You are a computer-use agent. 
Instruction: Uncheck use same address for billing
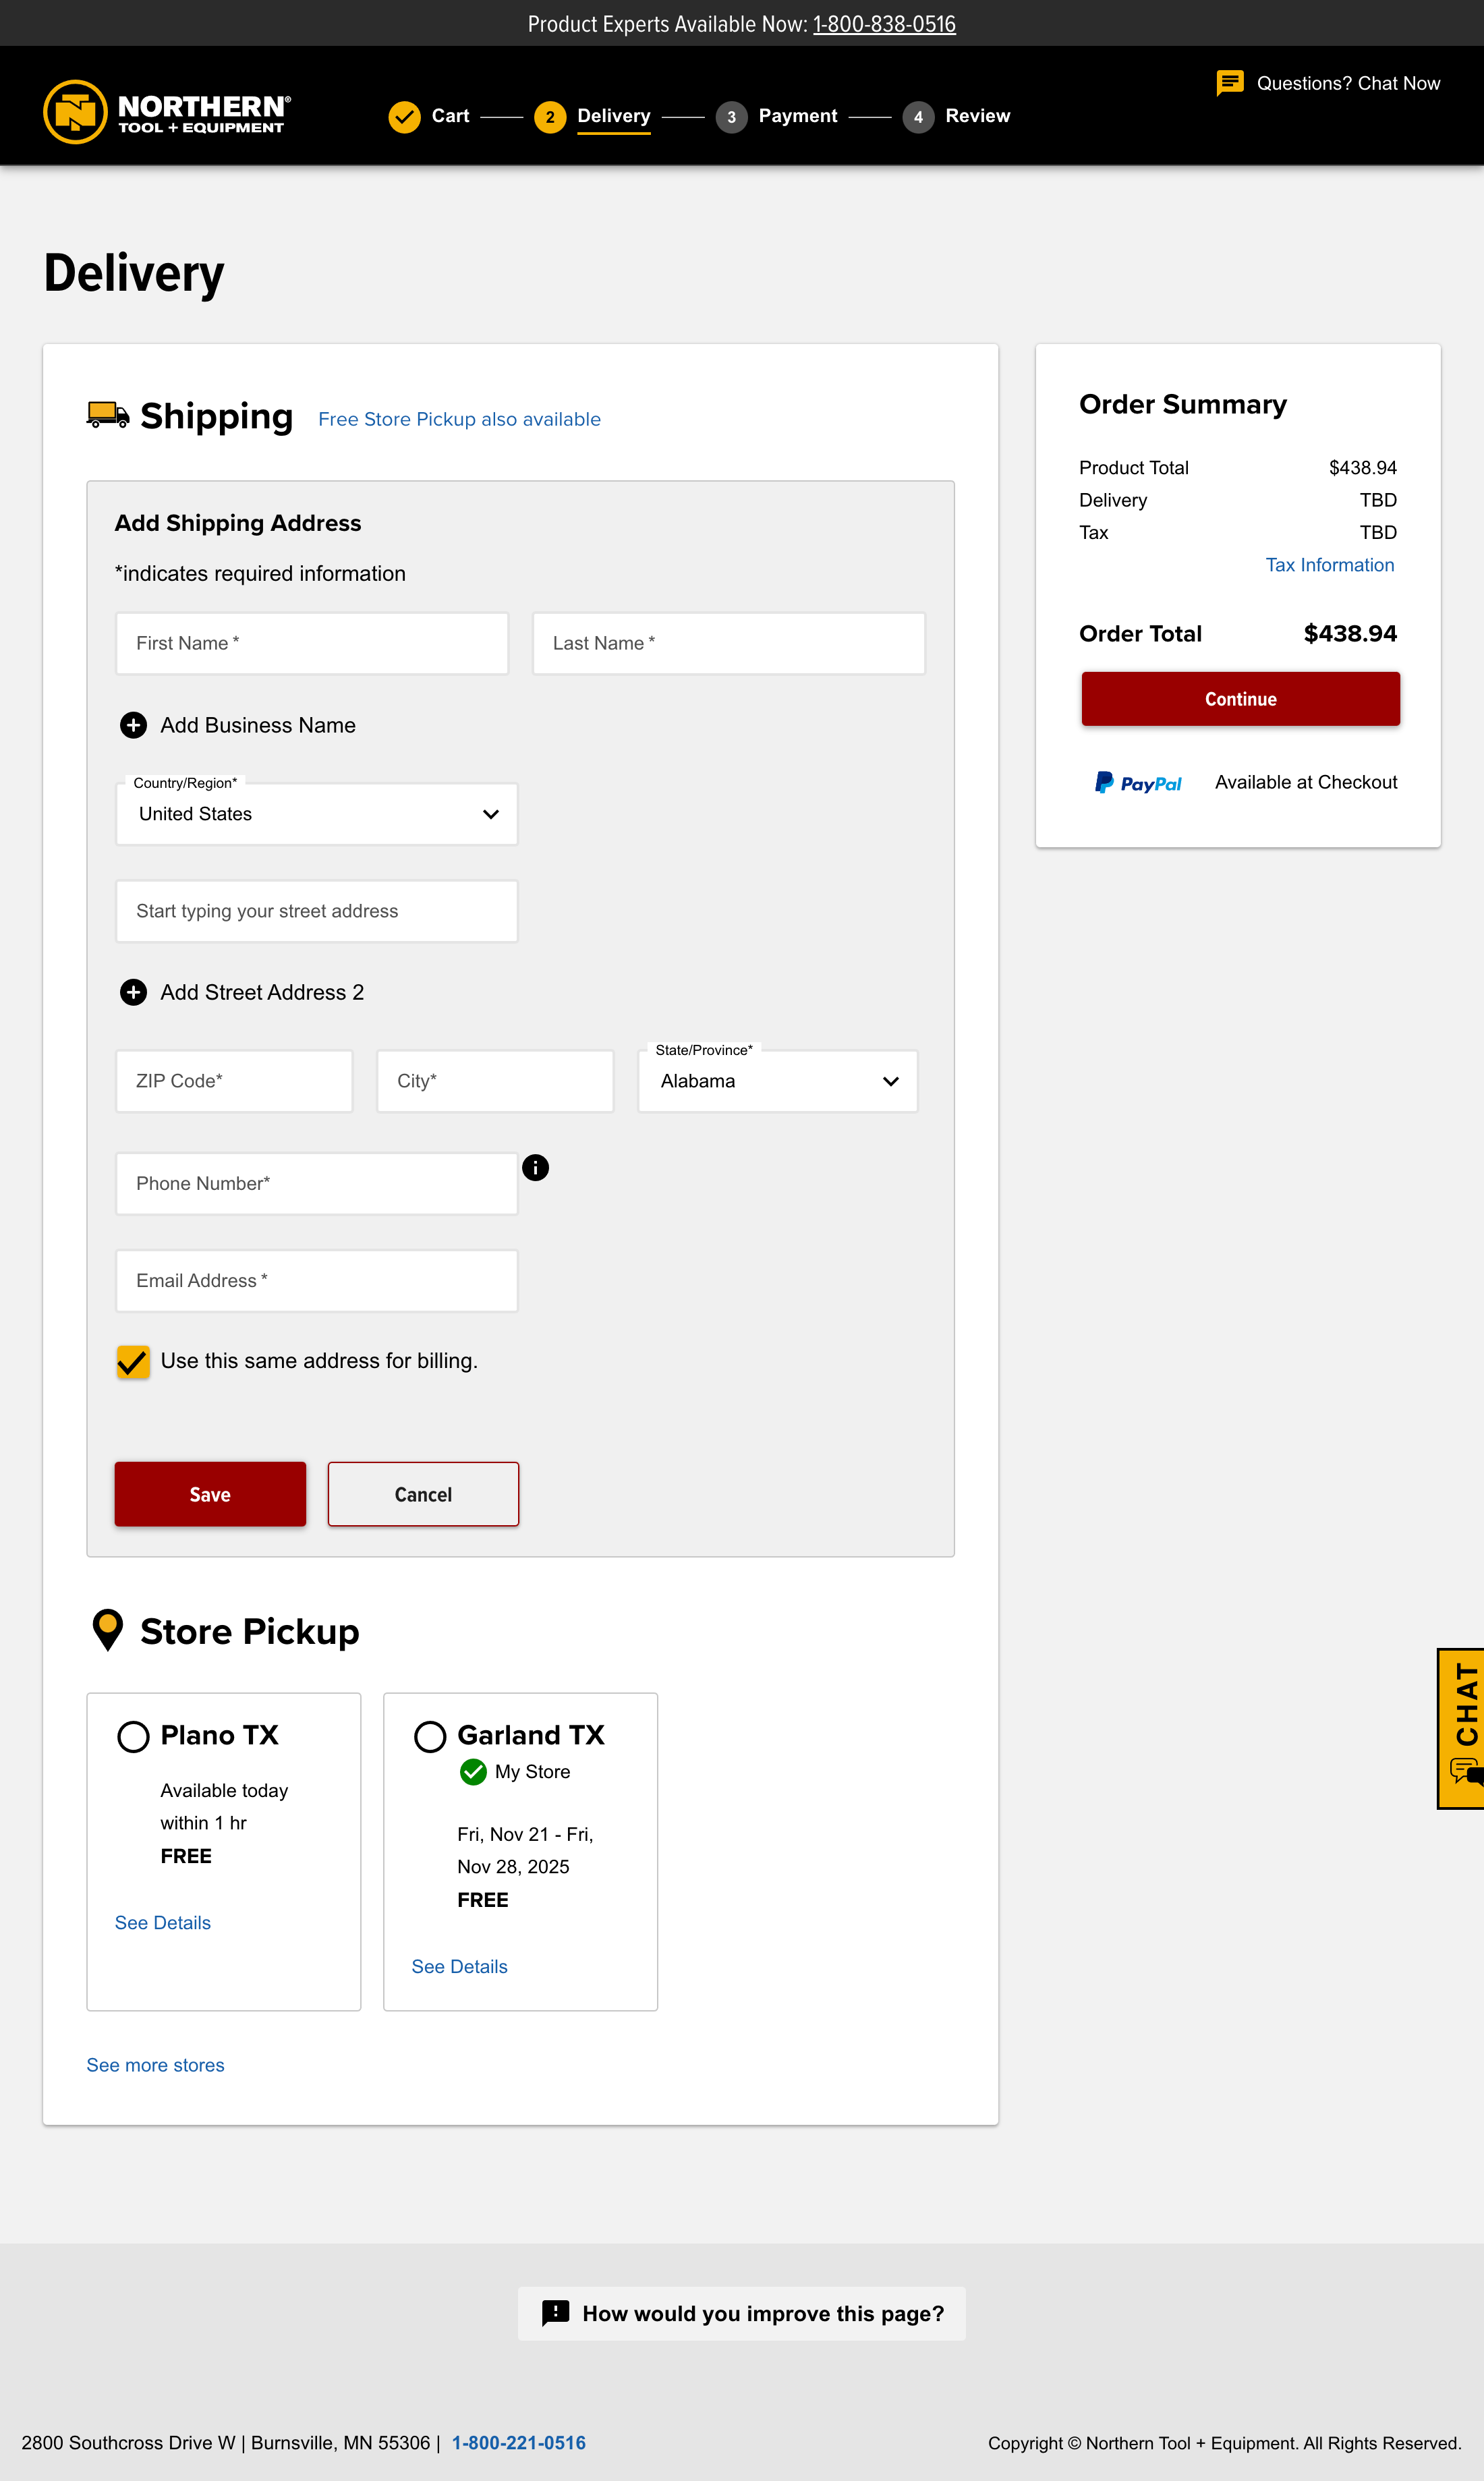(133, 1361)
